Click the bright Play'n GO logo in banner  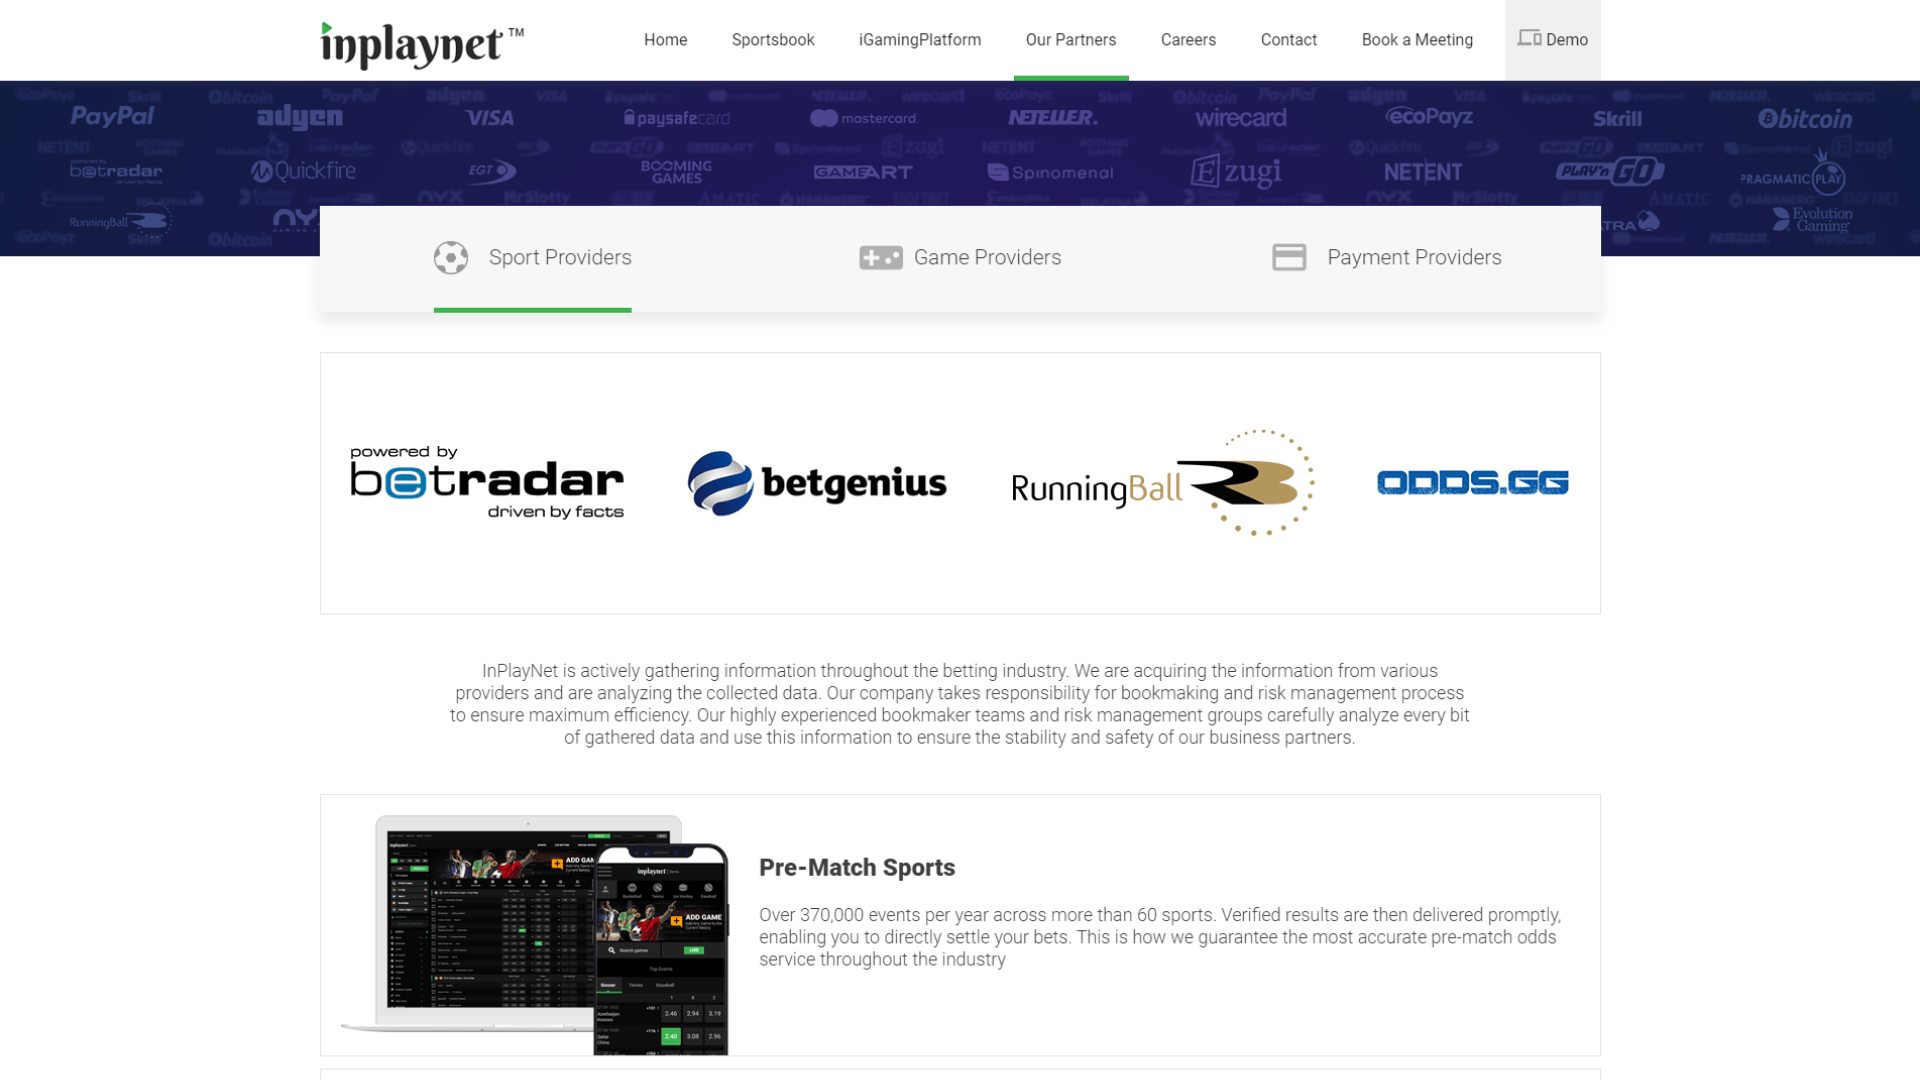pyautogui.click(x=1610, y=171)
